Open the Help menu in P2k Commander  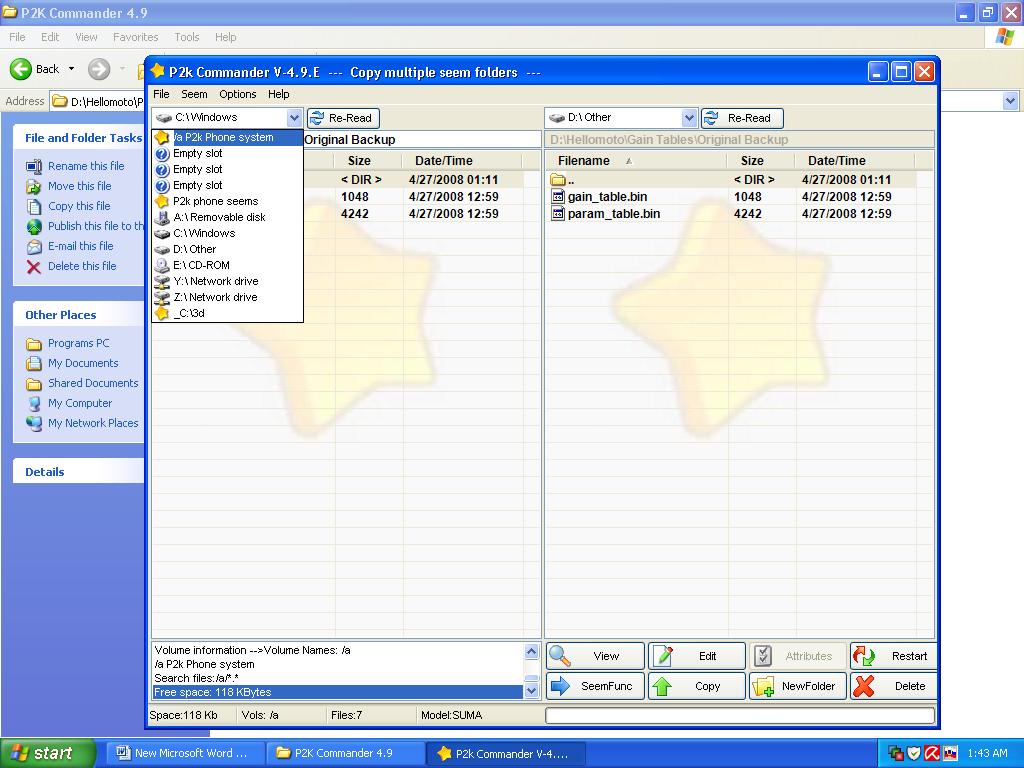pyautogui.click(x=278, y=94)
